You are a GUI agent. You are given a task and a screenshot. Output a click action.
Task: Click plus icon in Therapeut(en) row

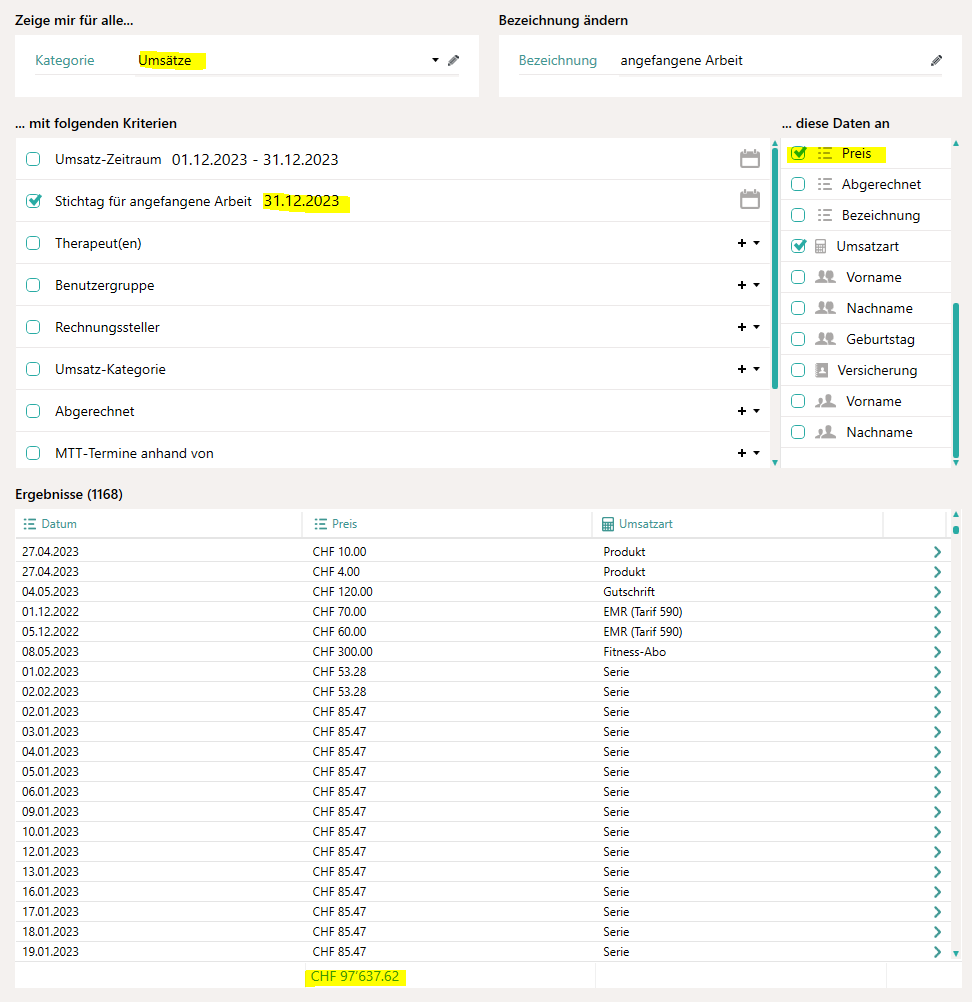coord(741,243)
